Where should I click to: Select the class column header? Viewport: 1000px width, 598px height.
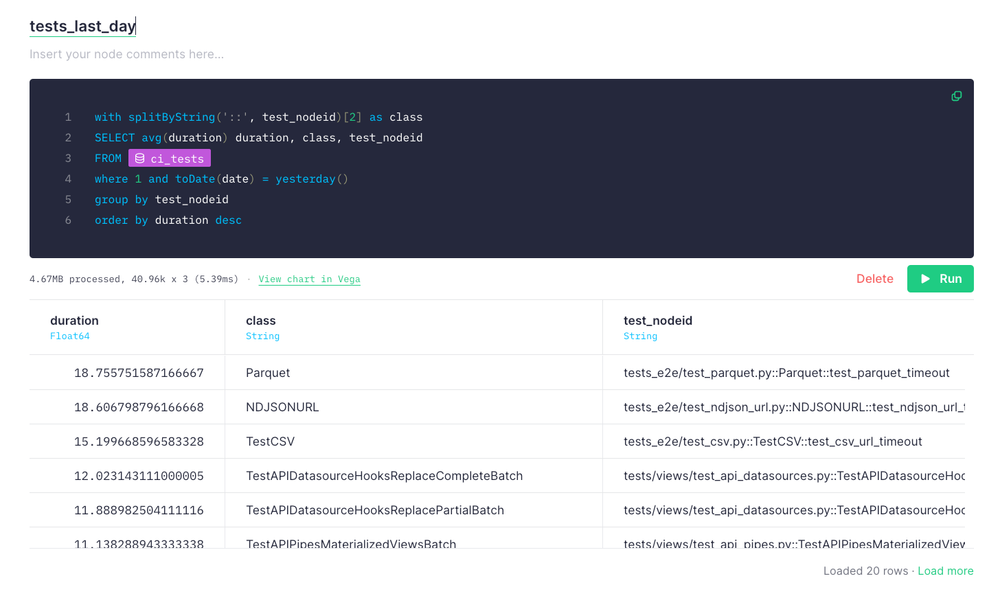tap(260, 321)
